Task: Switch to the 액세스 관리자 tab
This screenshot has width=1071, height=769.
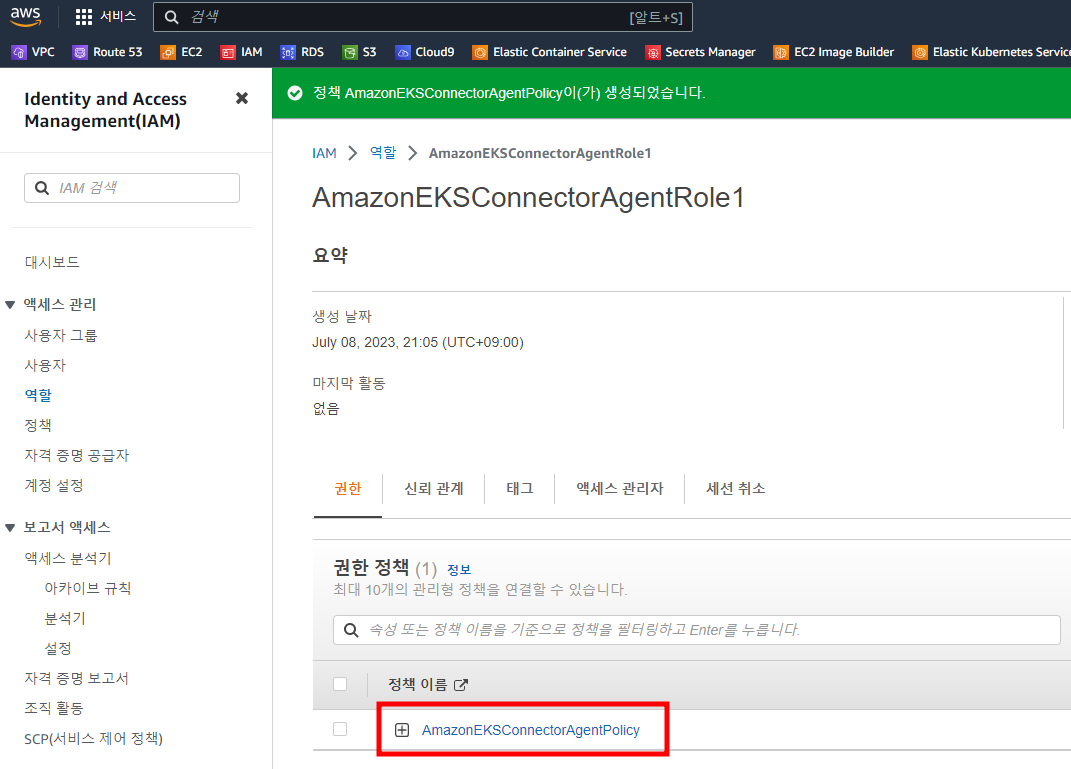Action: click(620, 488)
